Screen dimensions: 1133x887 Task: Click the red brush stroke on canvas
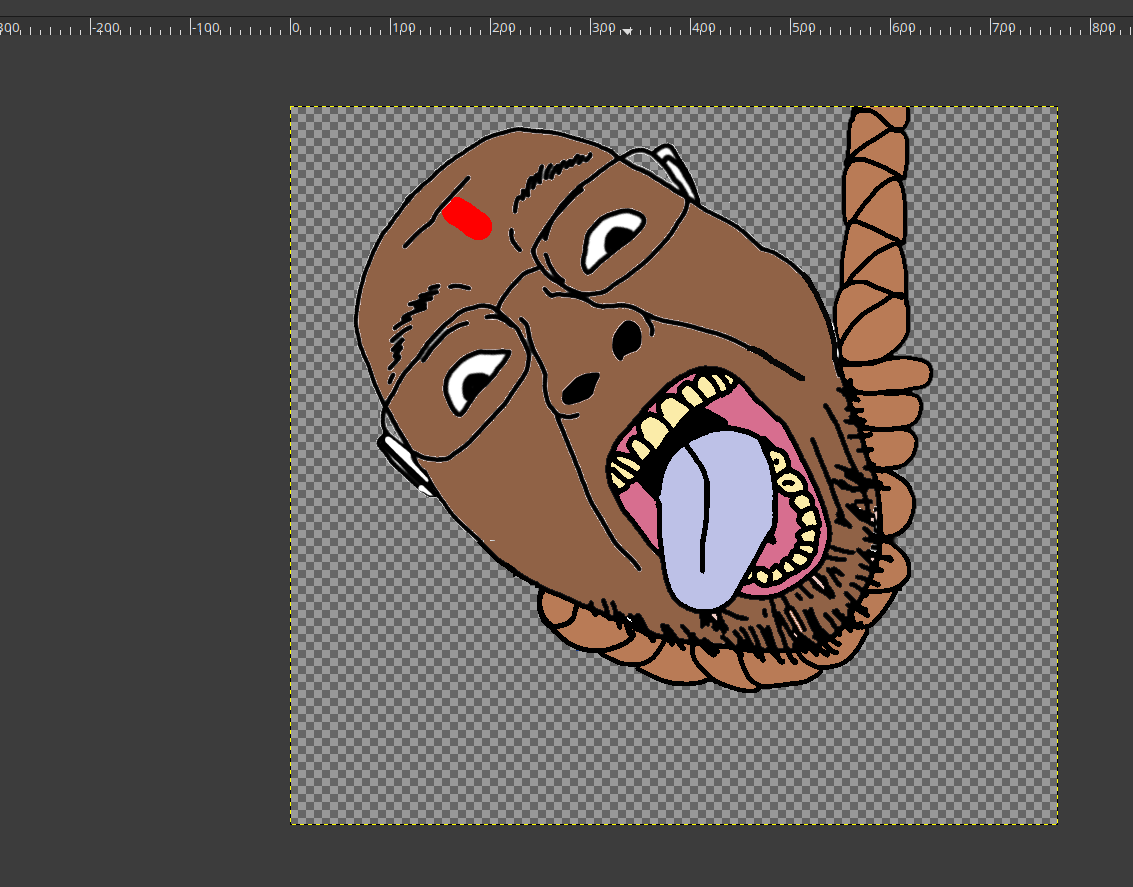pos(468,218)
